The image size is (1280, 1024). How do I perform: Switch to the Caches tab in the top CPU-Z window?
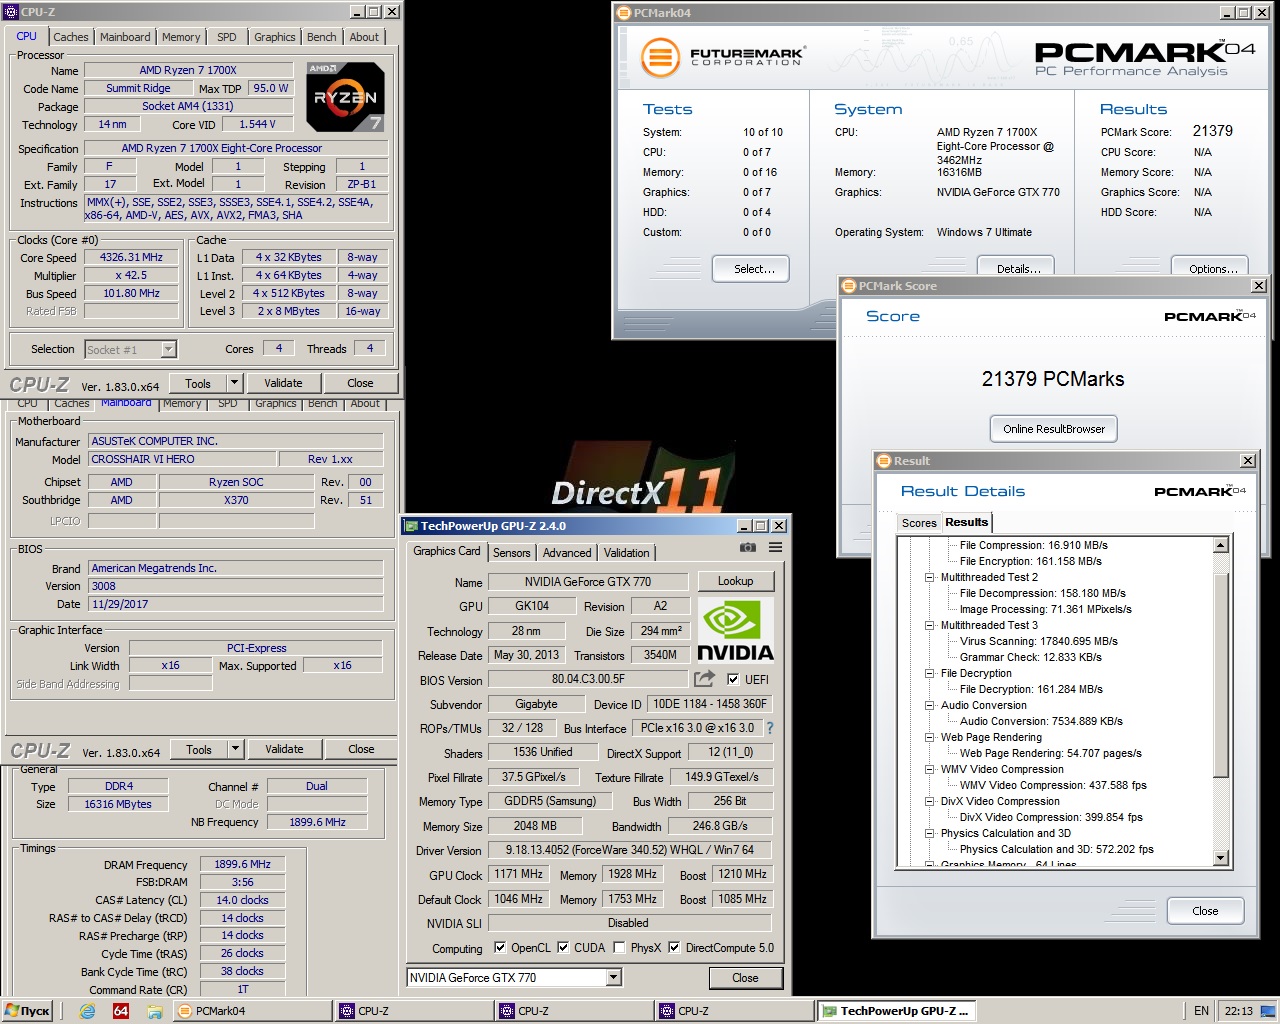click(x=71, y=37)
